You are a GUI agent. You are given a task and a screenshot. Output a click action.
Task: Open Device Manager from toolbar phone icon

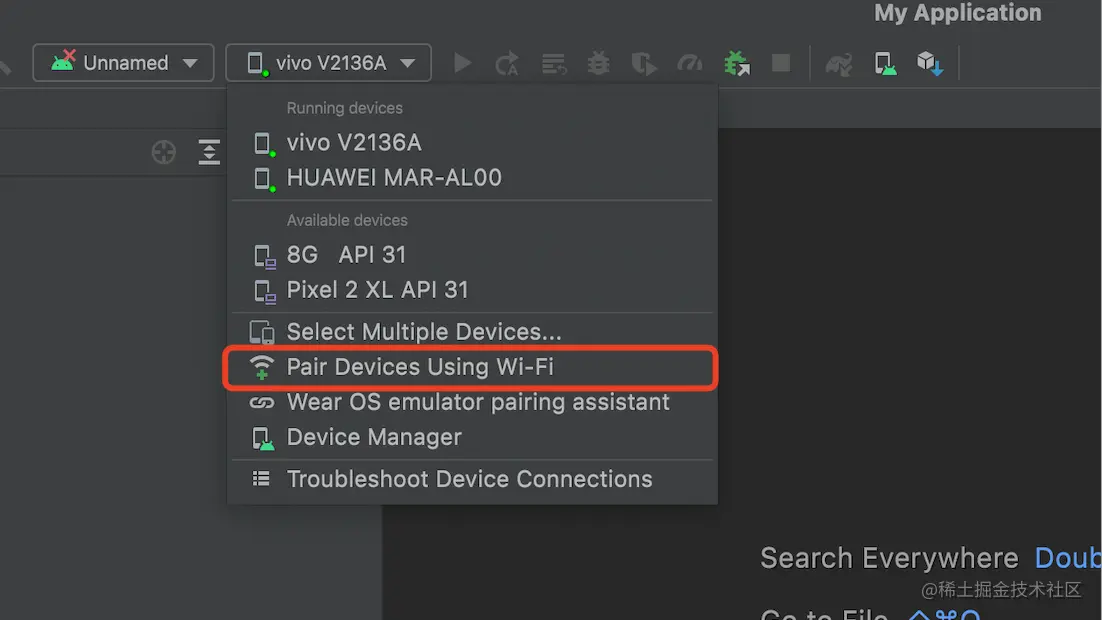885,63
